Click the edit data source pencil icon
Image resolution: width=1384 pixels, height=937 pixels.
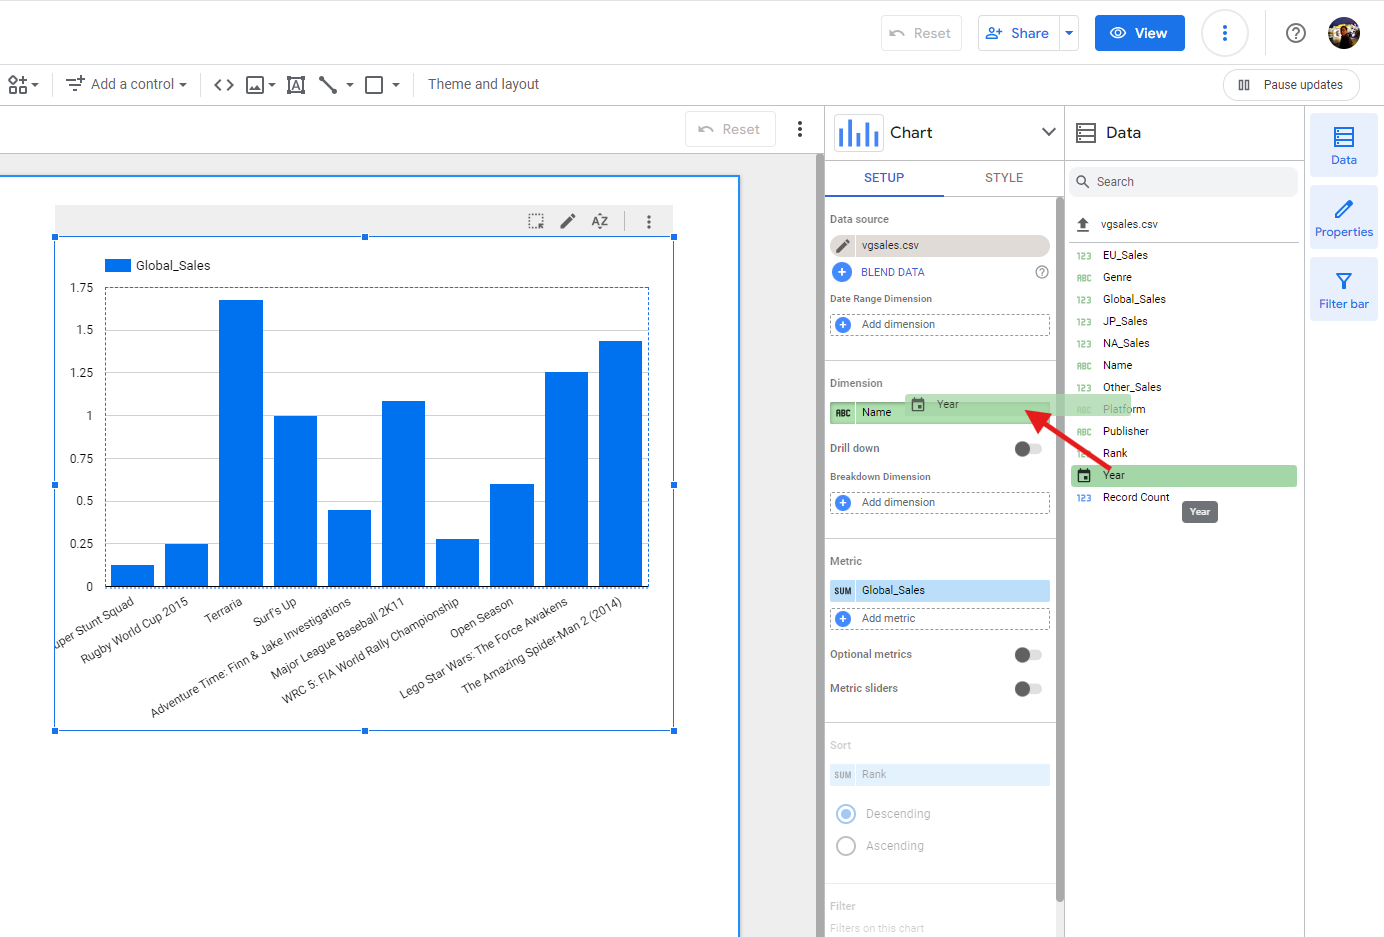843,246
